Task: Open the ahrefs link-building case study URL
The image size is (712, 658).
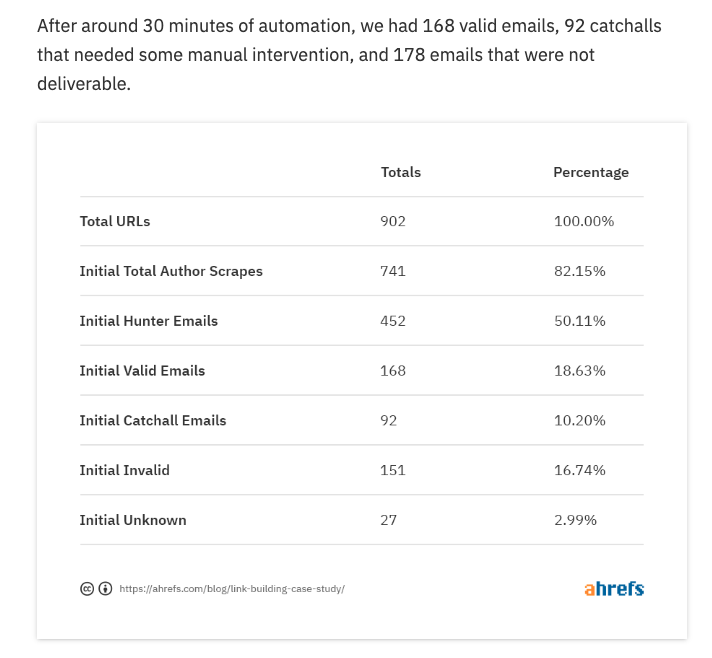Action: 232,589
